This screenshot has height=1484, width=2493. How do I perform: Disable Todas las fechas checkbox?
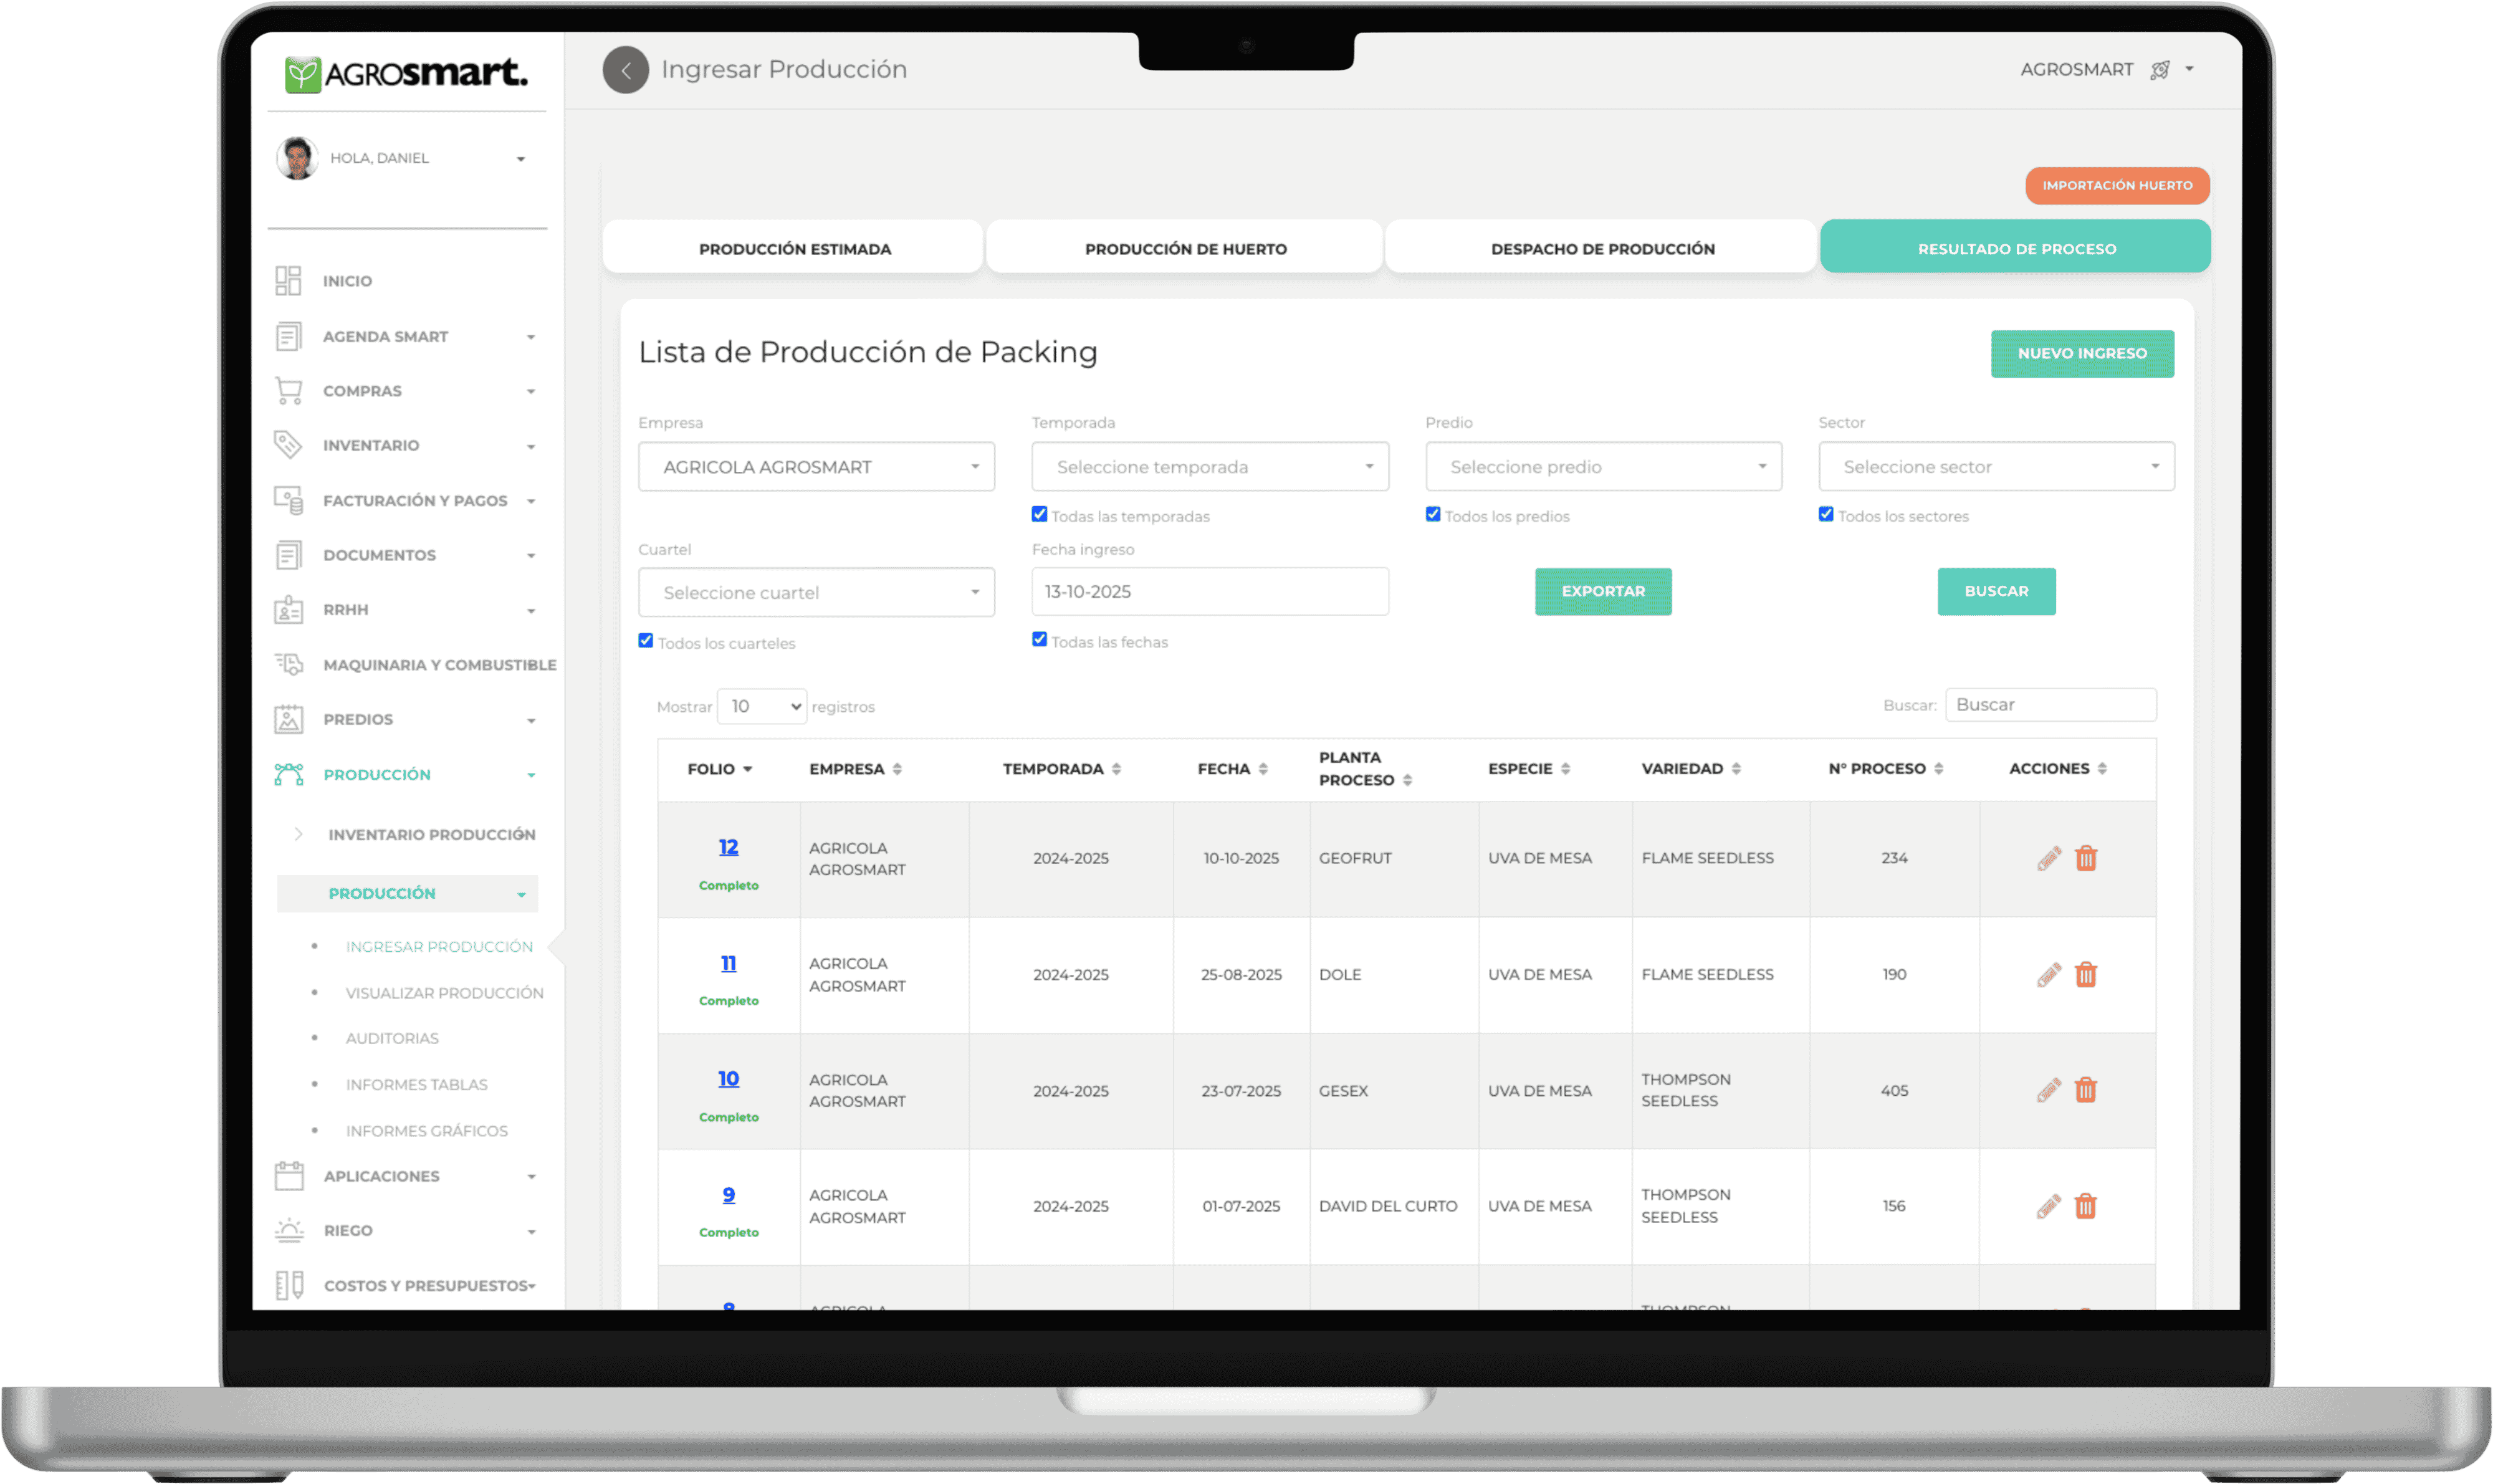click(1039, 640)
